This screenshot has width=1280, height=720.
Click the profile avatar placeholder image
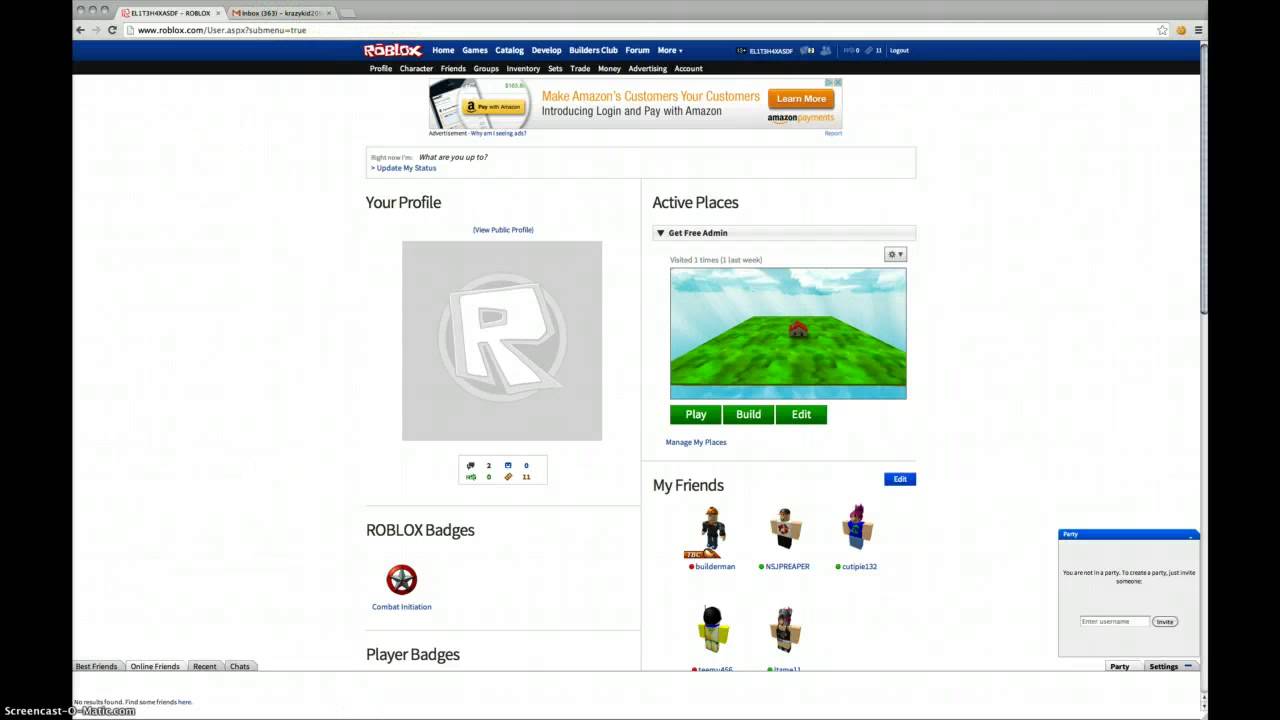tap(502, 340)
